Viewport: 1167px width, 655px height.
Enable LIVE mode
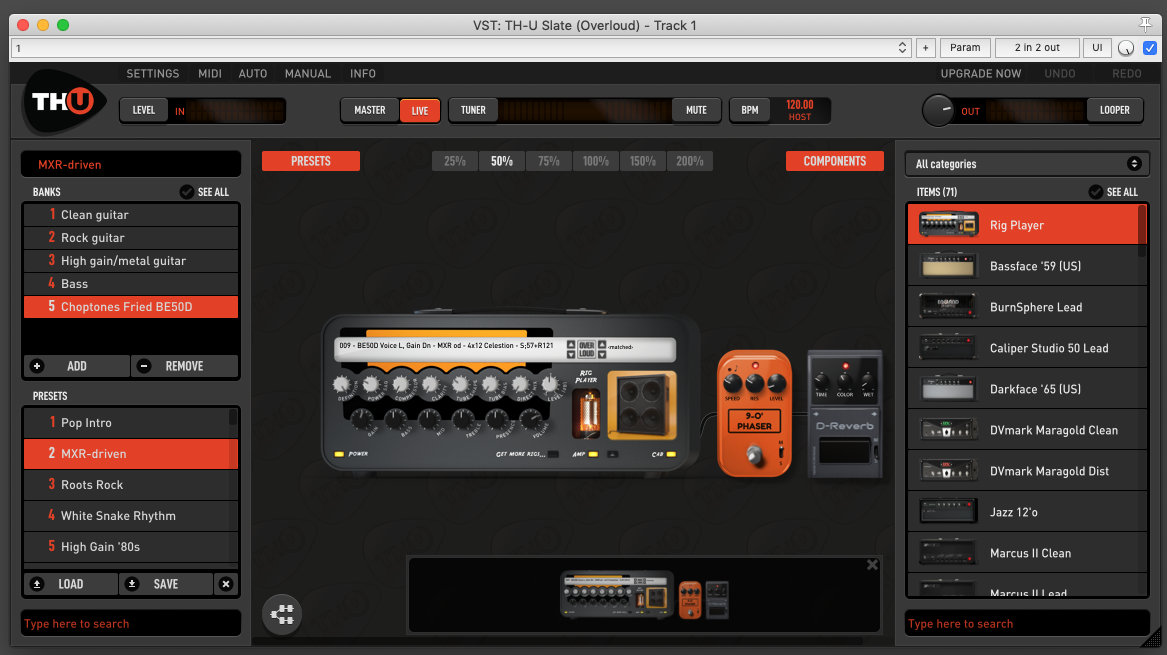point(420,111)
